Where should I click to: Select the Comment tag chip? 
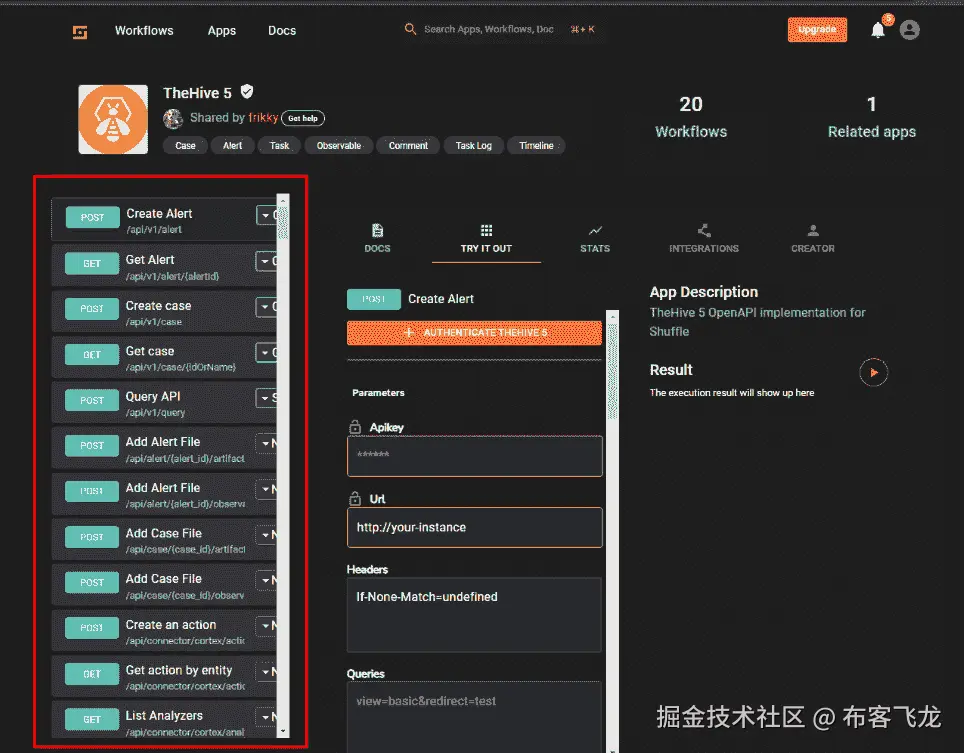(x=408, y=146)
